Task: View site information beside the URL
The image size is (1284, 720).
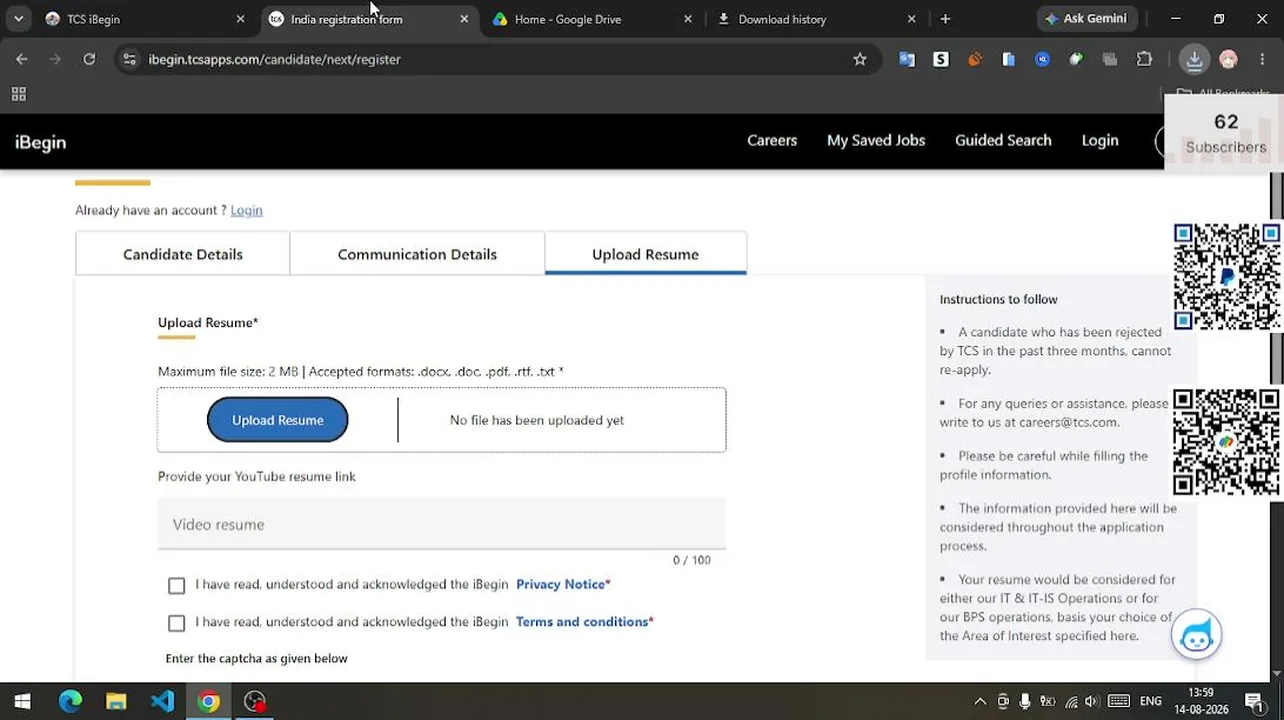Action: [x=129, y=59]
